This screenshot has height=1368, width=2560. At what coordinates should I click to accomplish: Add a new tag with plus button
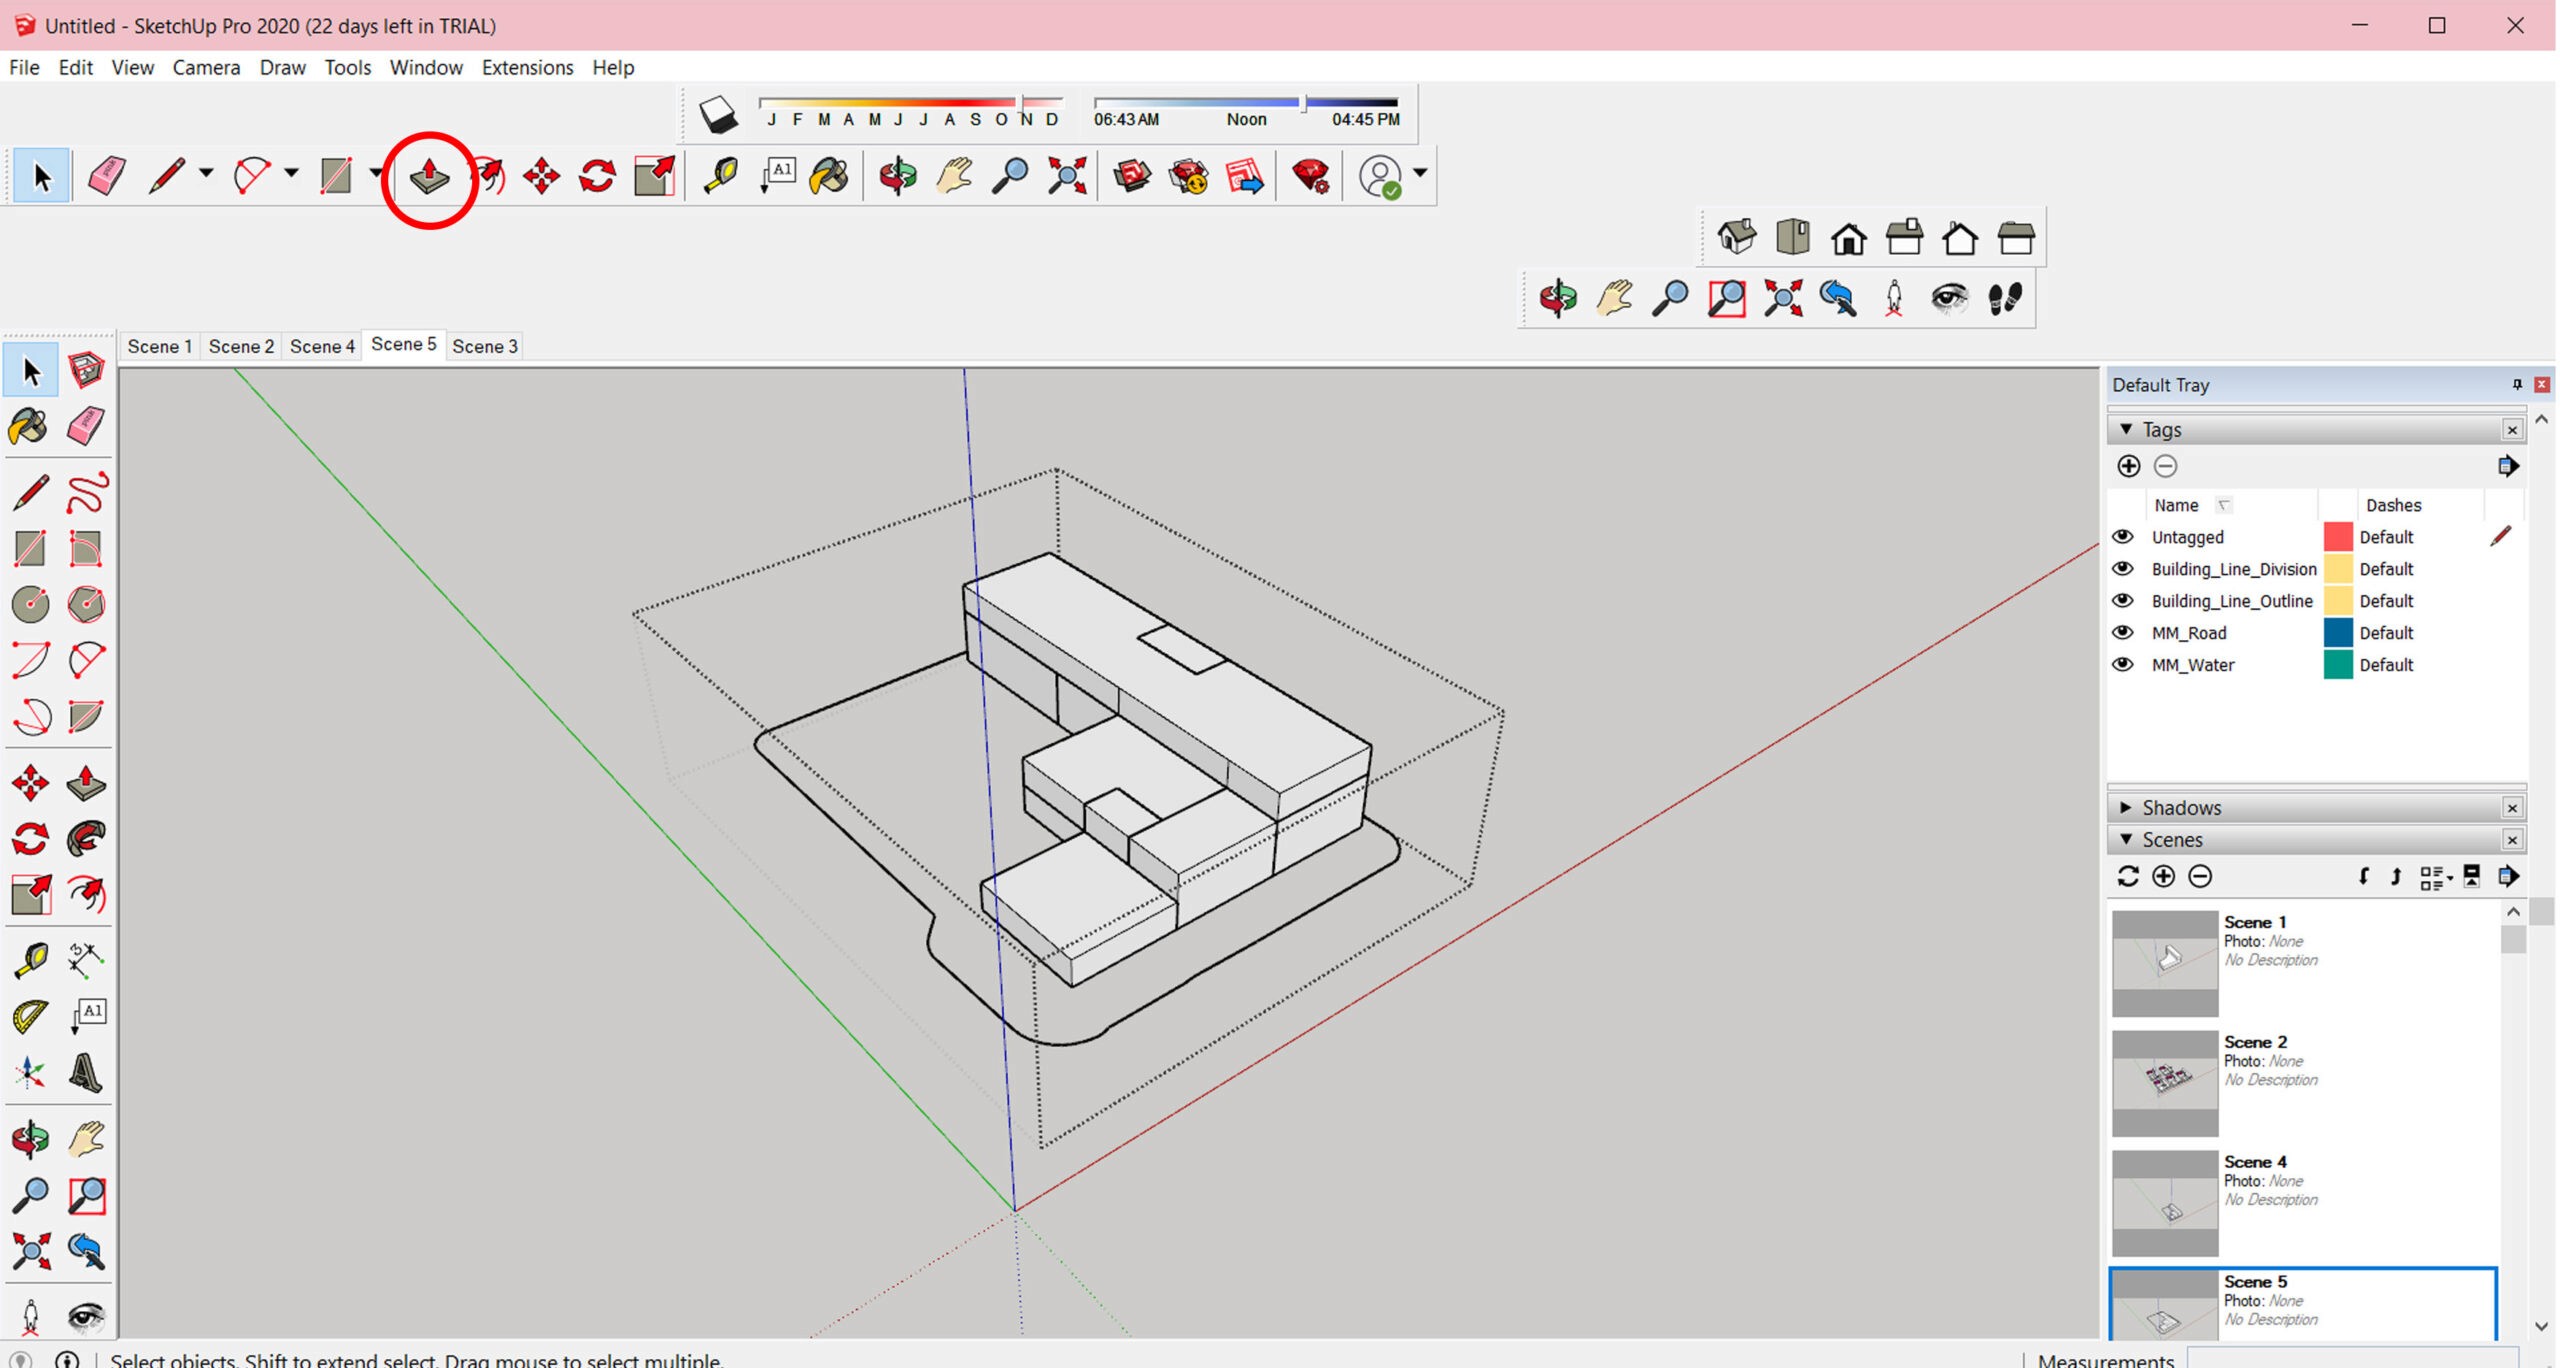(x=2128, y=466)
